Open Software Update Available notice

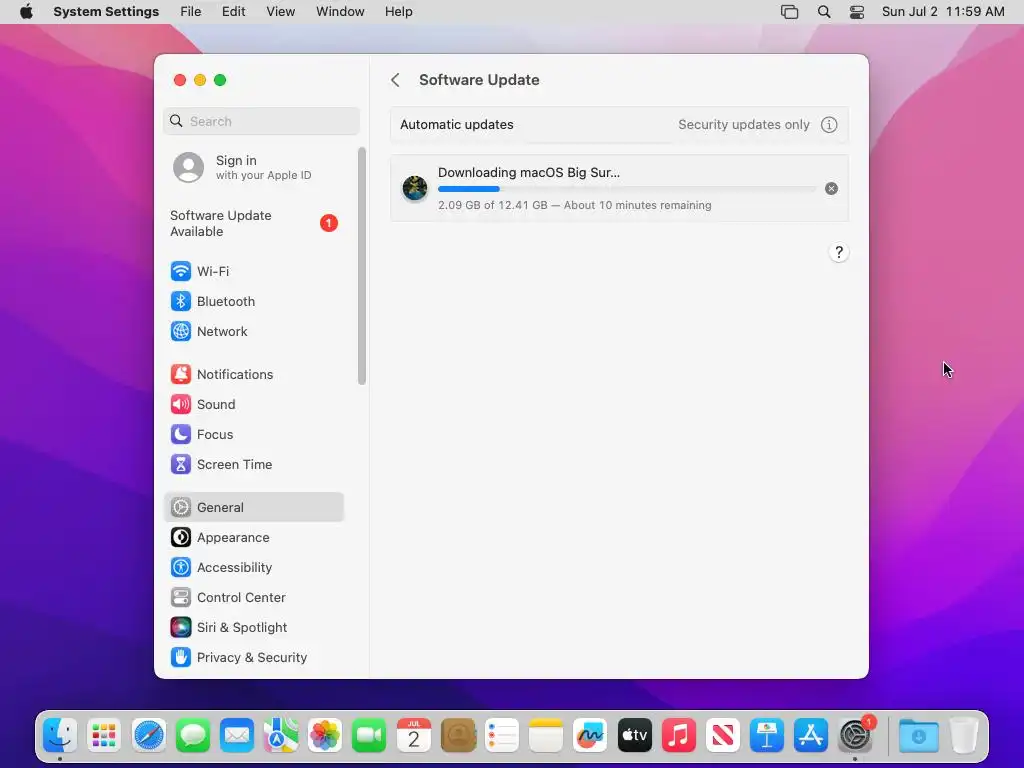(x=253, y=223)
